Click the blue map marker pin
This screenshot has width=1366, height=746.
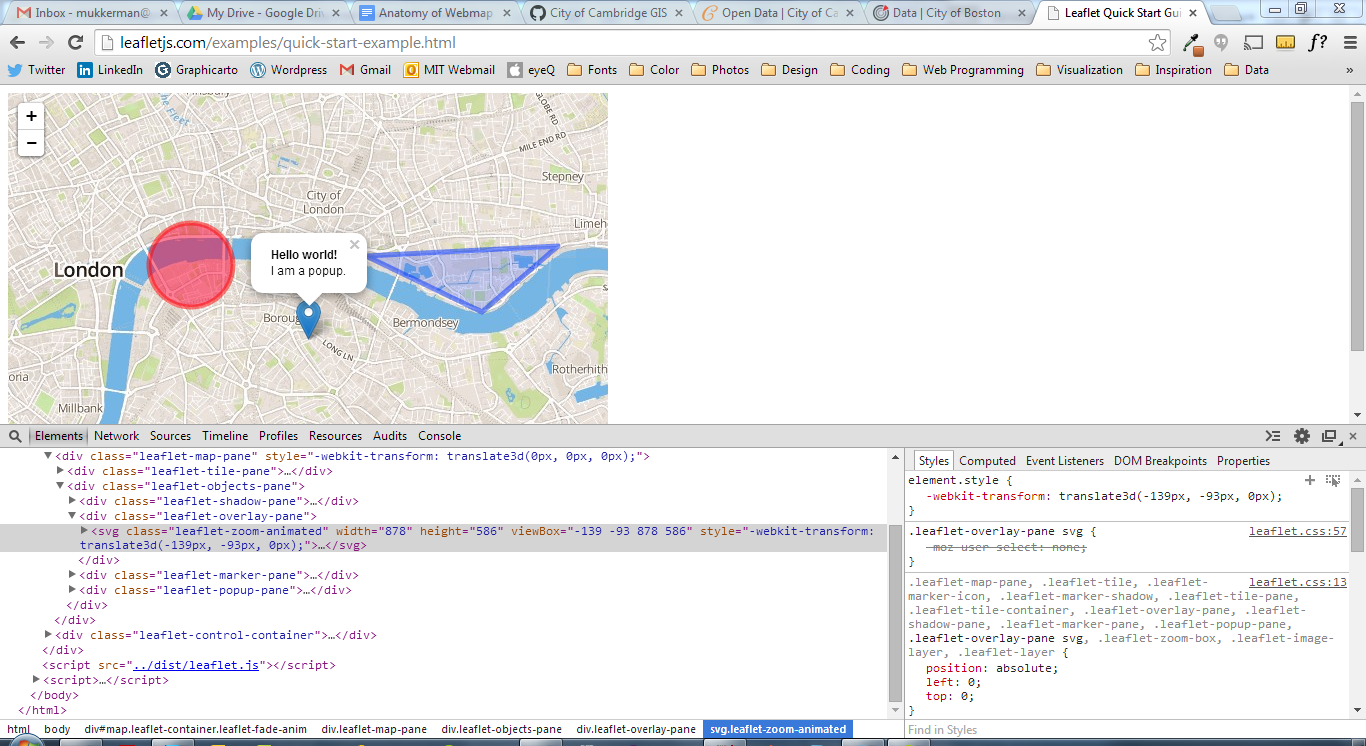(x=309, y=319)
